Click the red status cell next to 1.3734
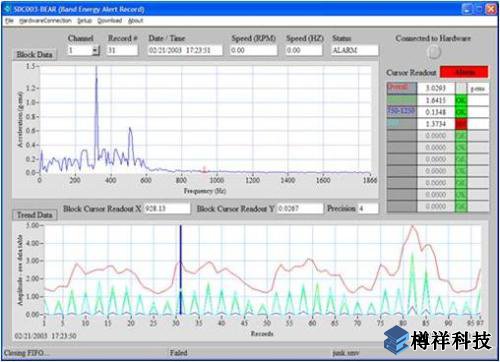This screenshot has height=362, width=500. coord(461,124)
